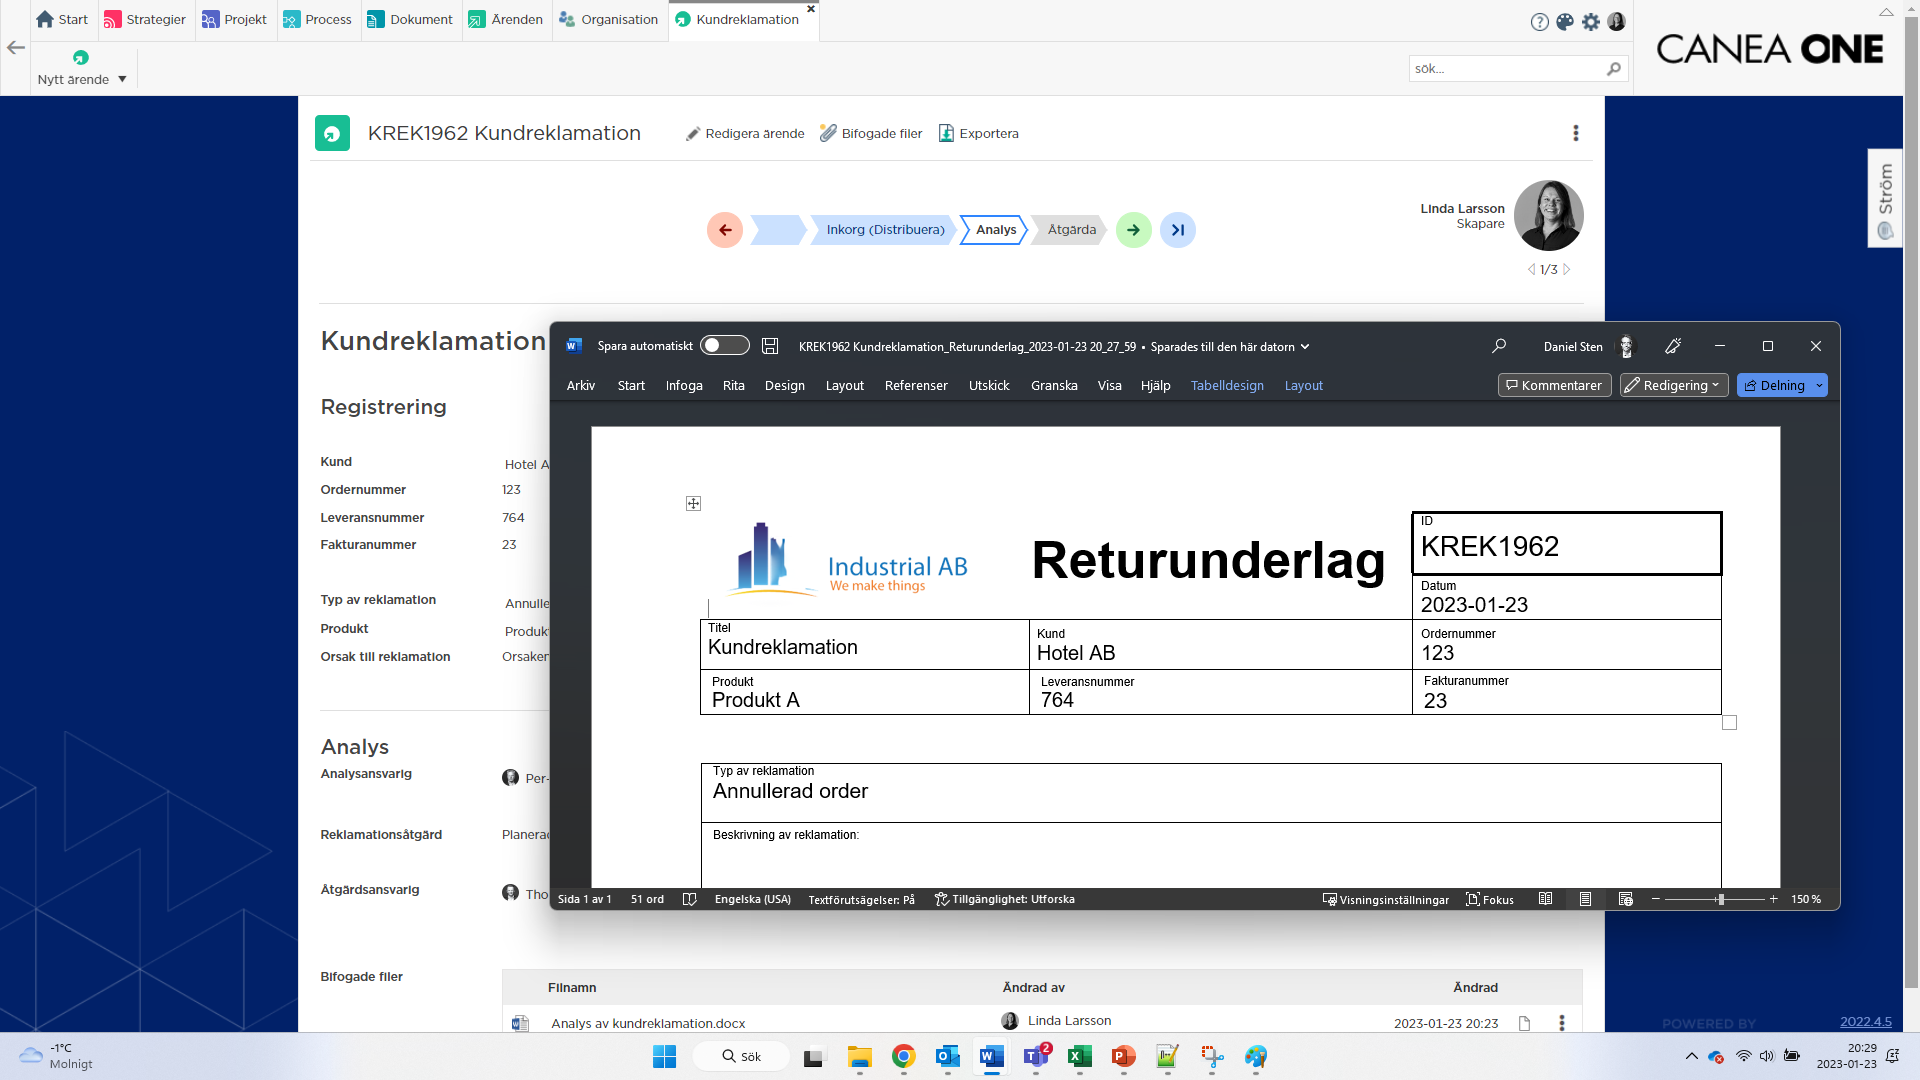
Task: Click the Exportera button
Action: [979, 134]
